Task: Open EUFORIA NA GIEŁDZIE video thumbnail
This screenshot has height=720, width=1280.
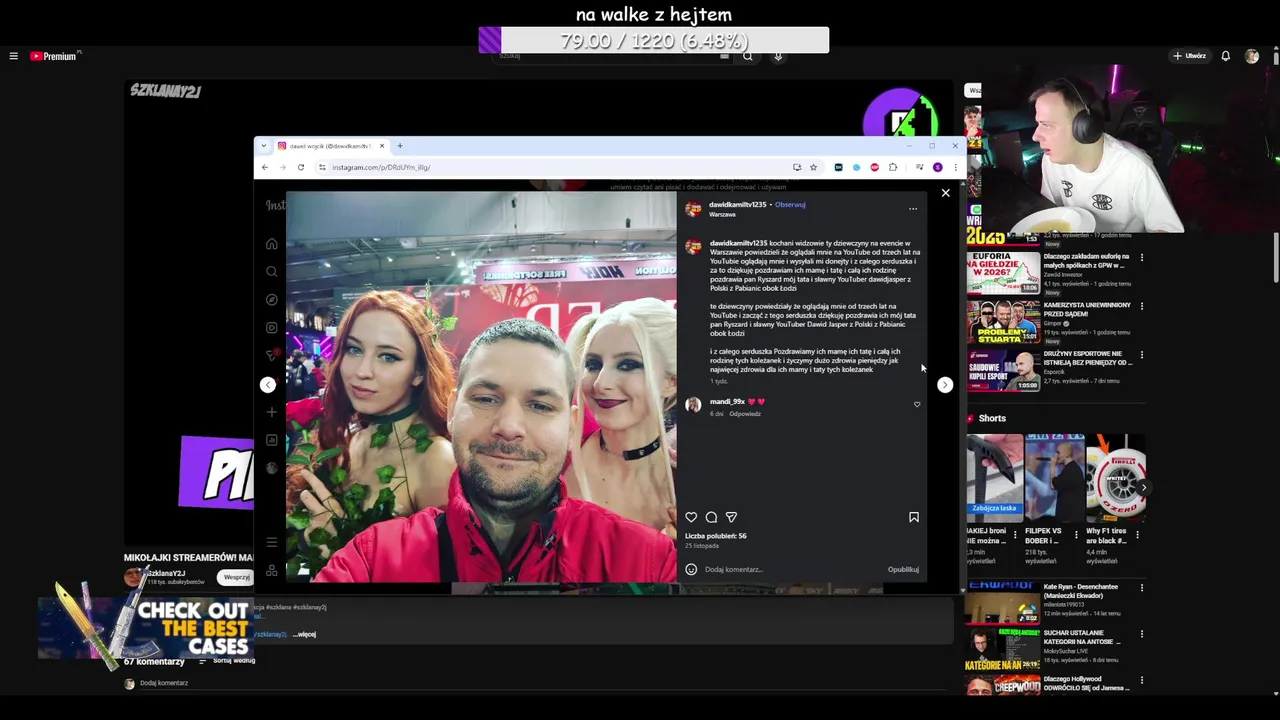Action: click(x=1003, y=272)
